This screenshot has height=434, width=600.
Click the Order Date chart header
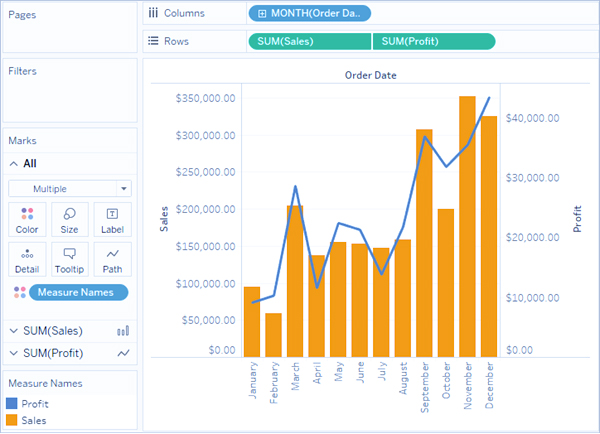(370, 75)
